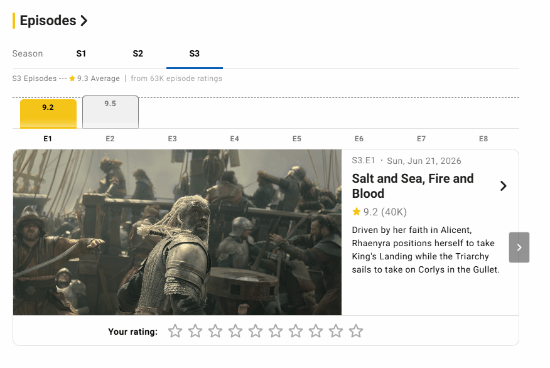Rate the episode 8 stars

pyautogui.click(x=316, y=331)
